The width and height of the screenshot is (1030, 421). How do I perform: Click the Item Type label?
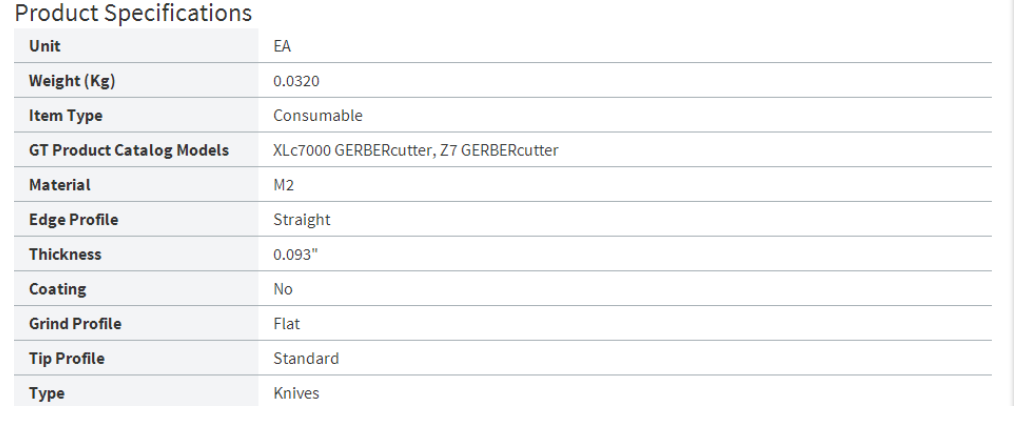tap(66, 116)
